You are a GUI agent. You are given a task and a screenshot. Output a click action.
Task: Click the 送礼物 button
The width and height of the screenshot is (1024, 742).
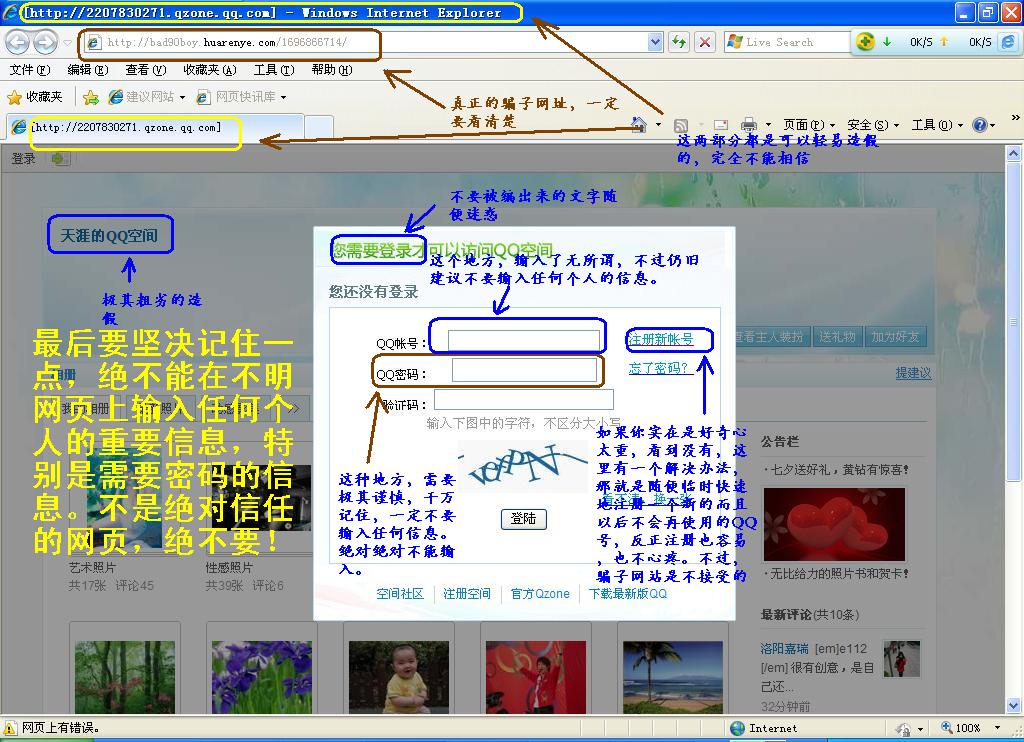point(837,336)
